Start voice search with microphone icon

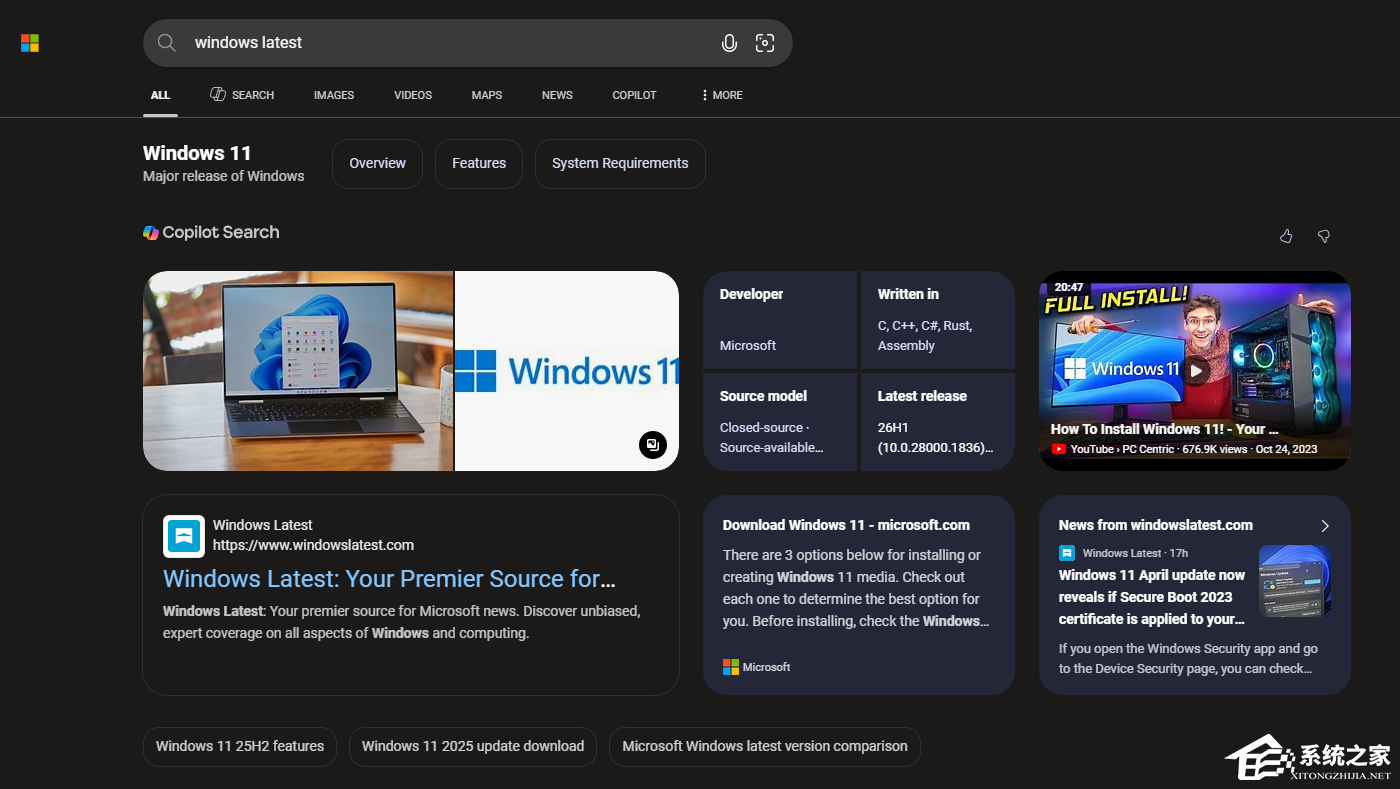[x=729, y=43]
